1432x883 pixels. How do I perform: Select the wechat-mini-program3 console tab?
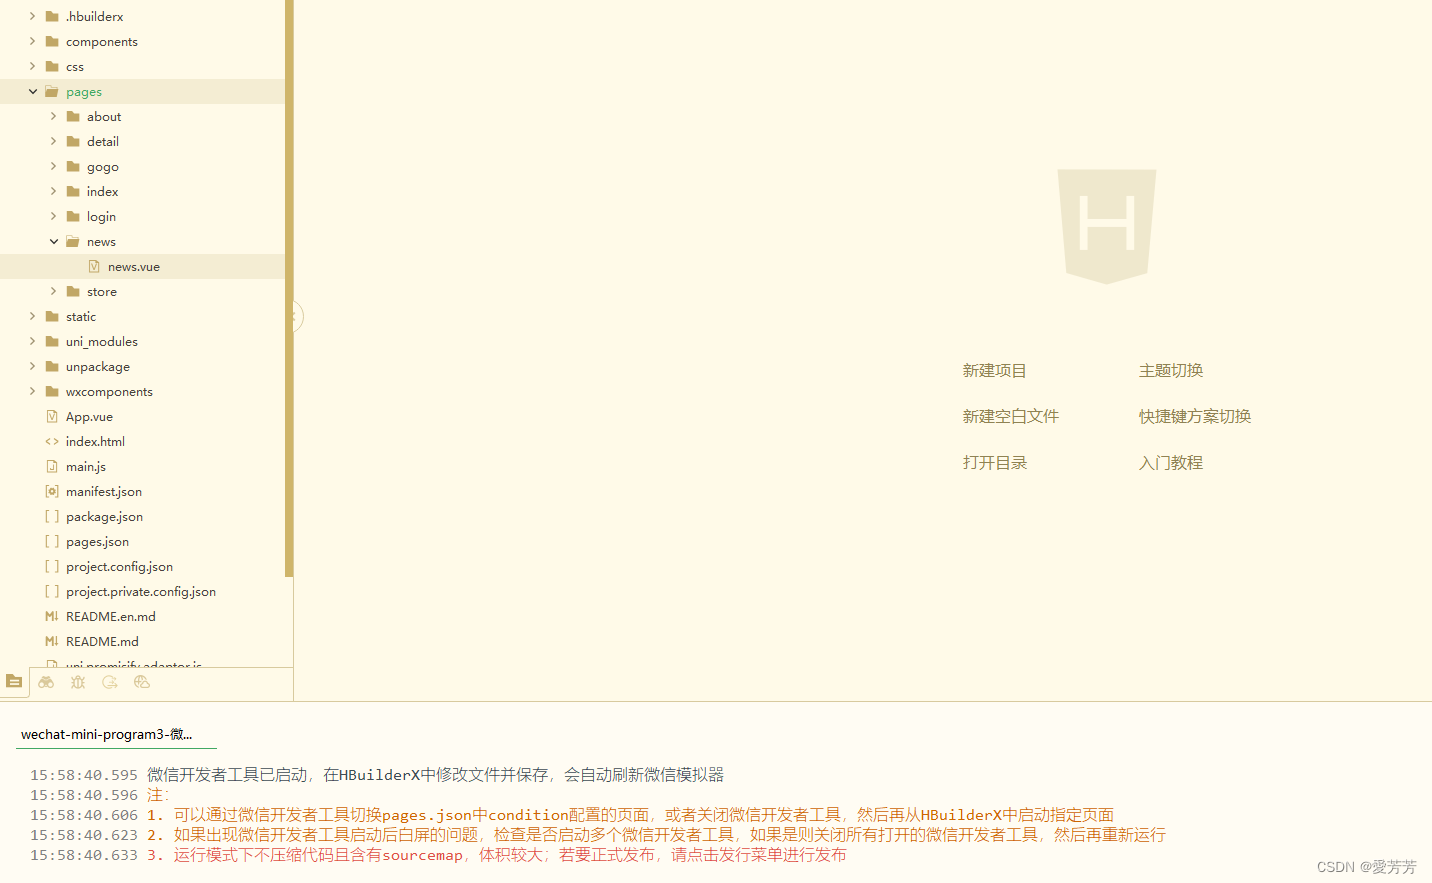107,734
